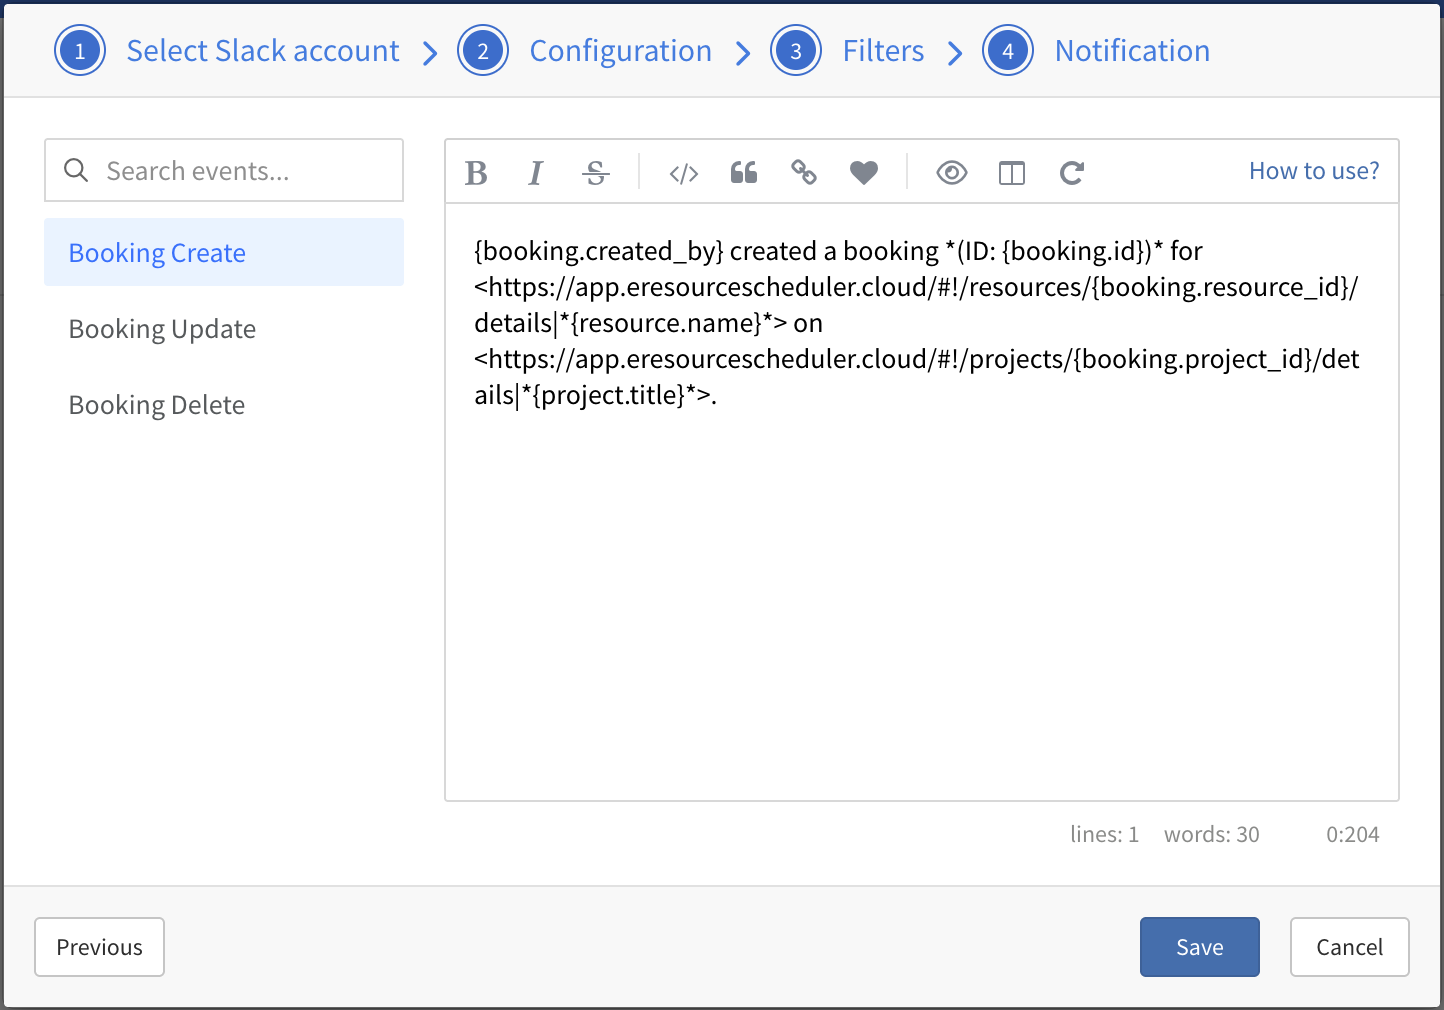
Task: Open the How to use? link
Action: [1314, 171]
